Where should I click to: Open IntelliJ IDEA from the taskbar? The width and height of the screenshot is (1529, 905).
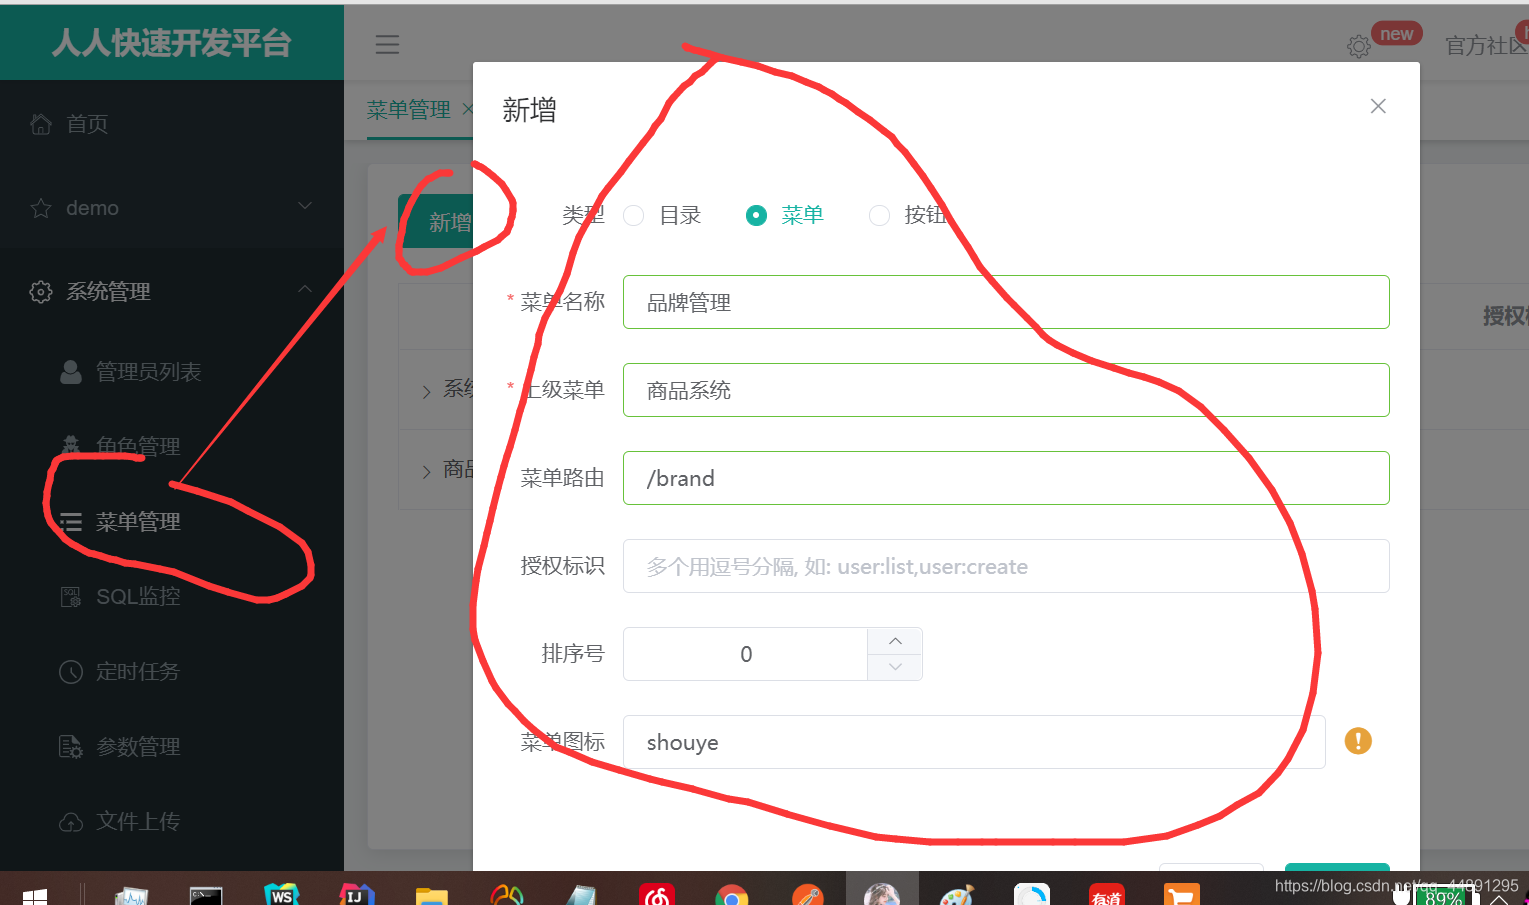coord(357,893)
